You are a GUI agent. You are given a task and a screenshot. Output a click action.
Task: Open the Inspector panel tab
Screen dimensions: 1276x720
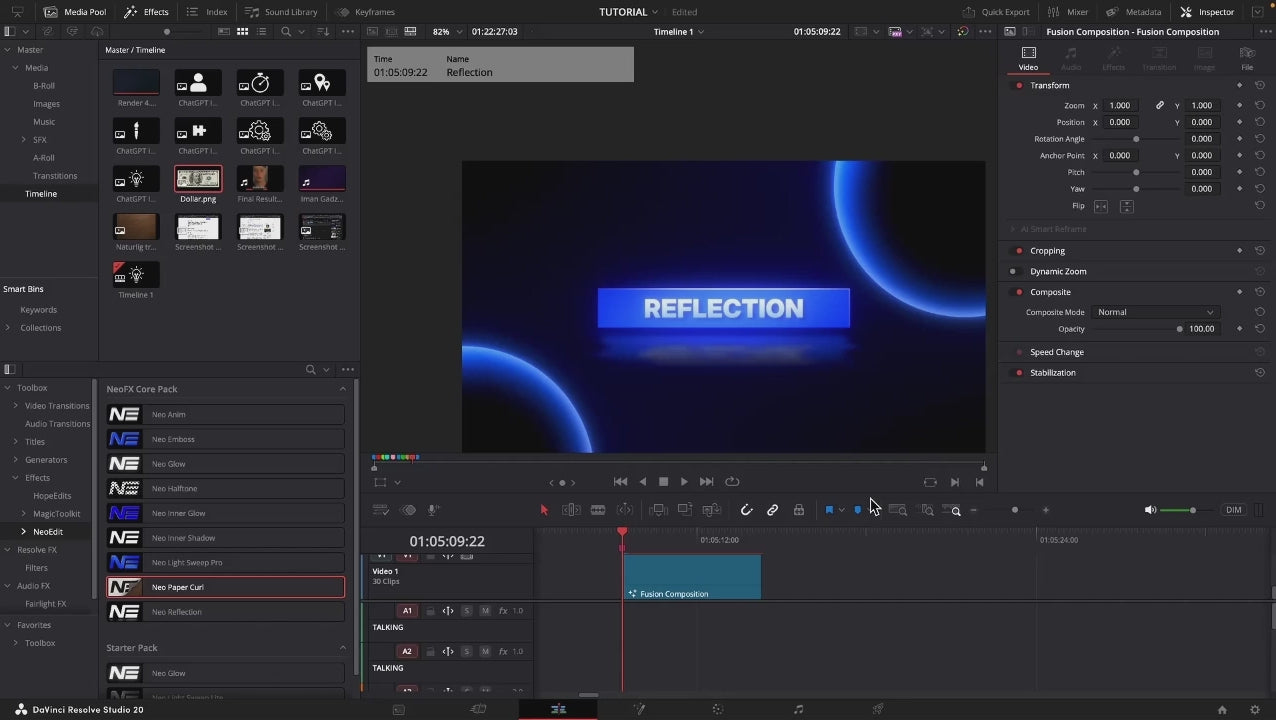[x=1208, y=12]
